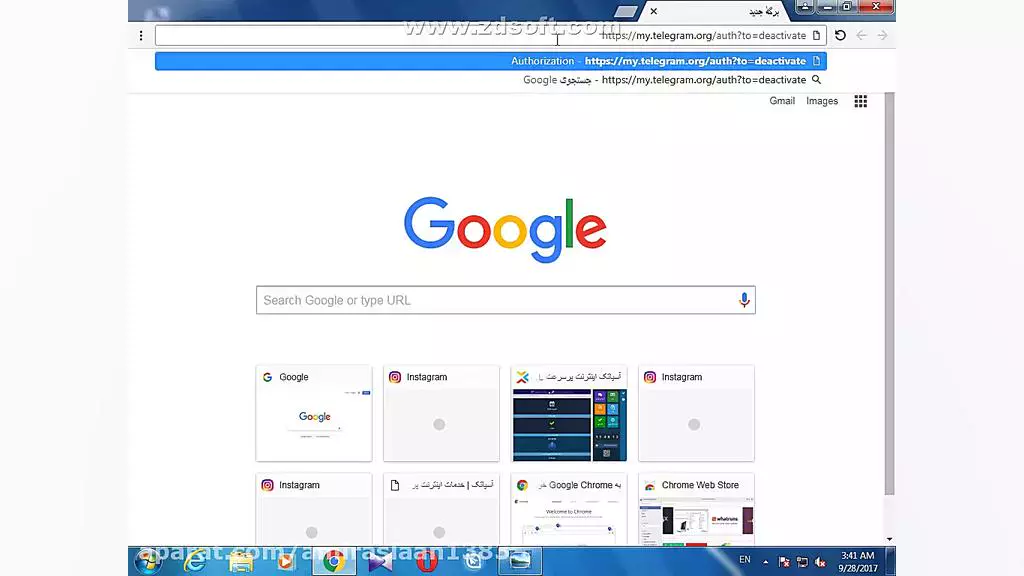1024x576 pixels.
Task: Close the current browser tab
Action: pyautogui.click(x=654, y=11)
